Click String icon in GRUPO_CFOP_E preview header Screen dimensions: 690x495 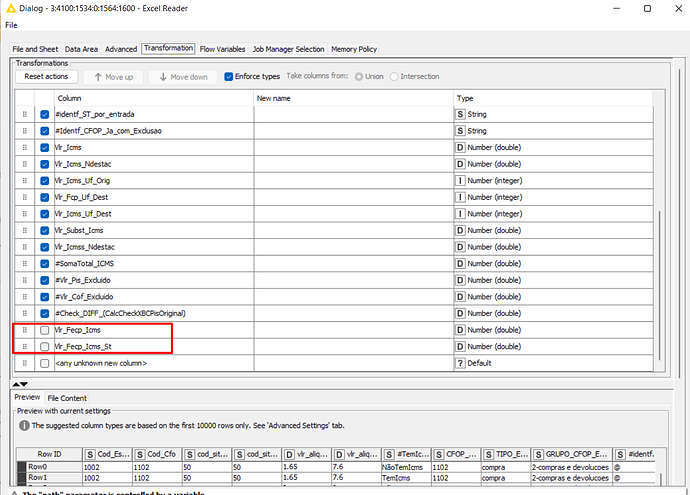[539, 455]
